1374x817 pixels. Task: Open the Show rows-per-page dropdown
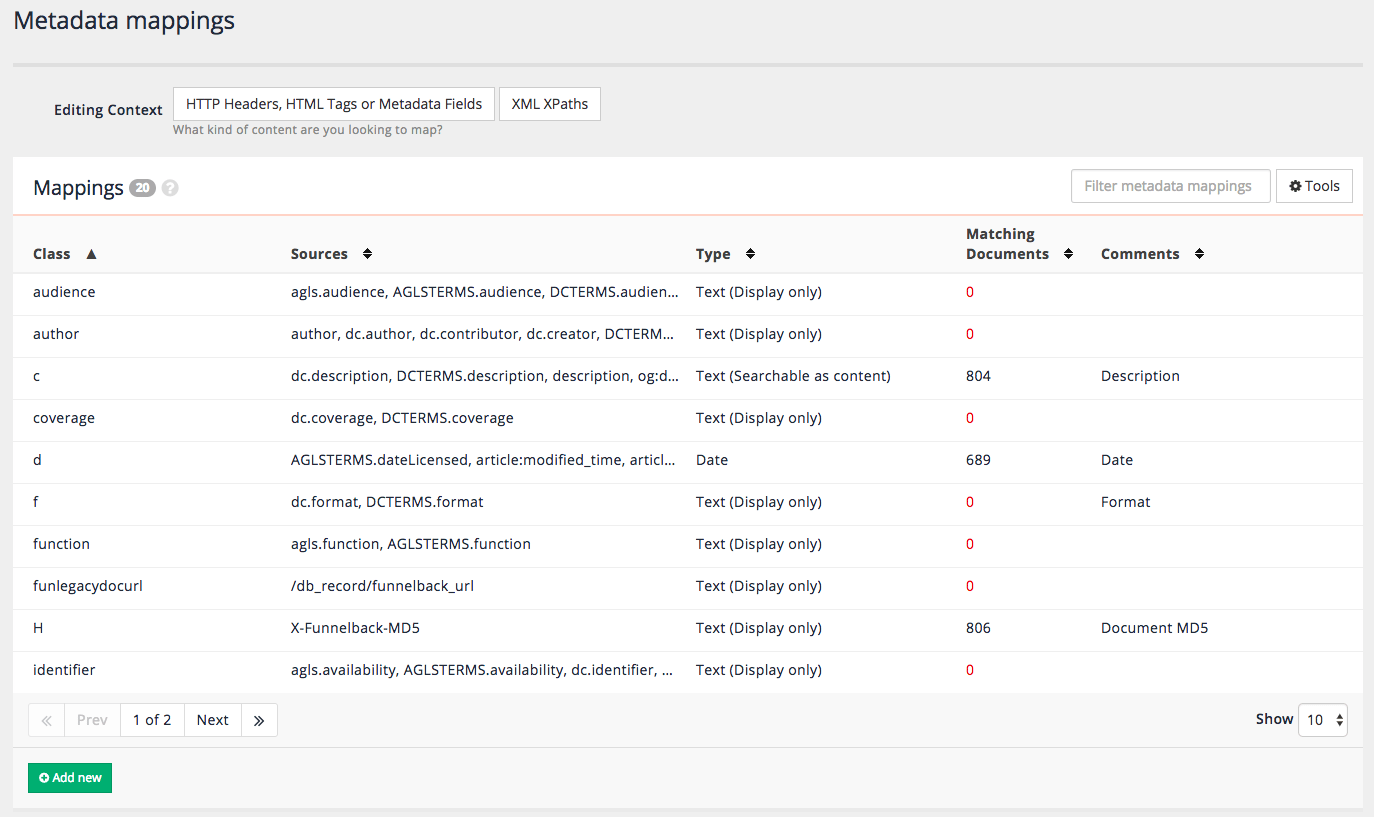click(x=1322, y=719)
